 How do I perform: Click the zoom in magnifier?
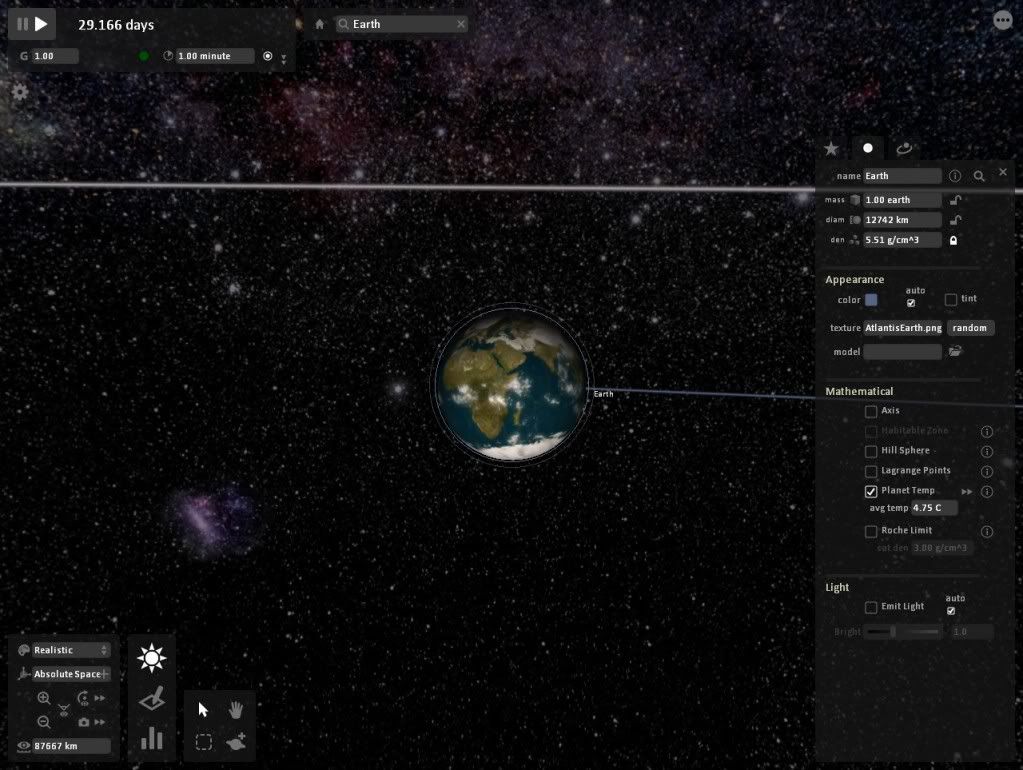44,698
